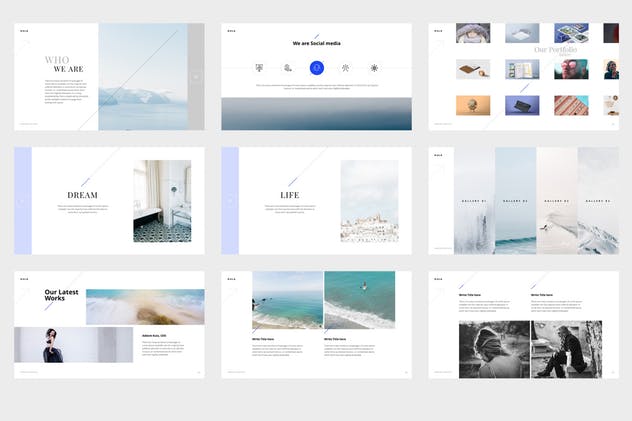The height and width of the screenshot is (421, 632).
Task: Click the arrow on the Dream slide's lavender bar
Action: 22,201
